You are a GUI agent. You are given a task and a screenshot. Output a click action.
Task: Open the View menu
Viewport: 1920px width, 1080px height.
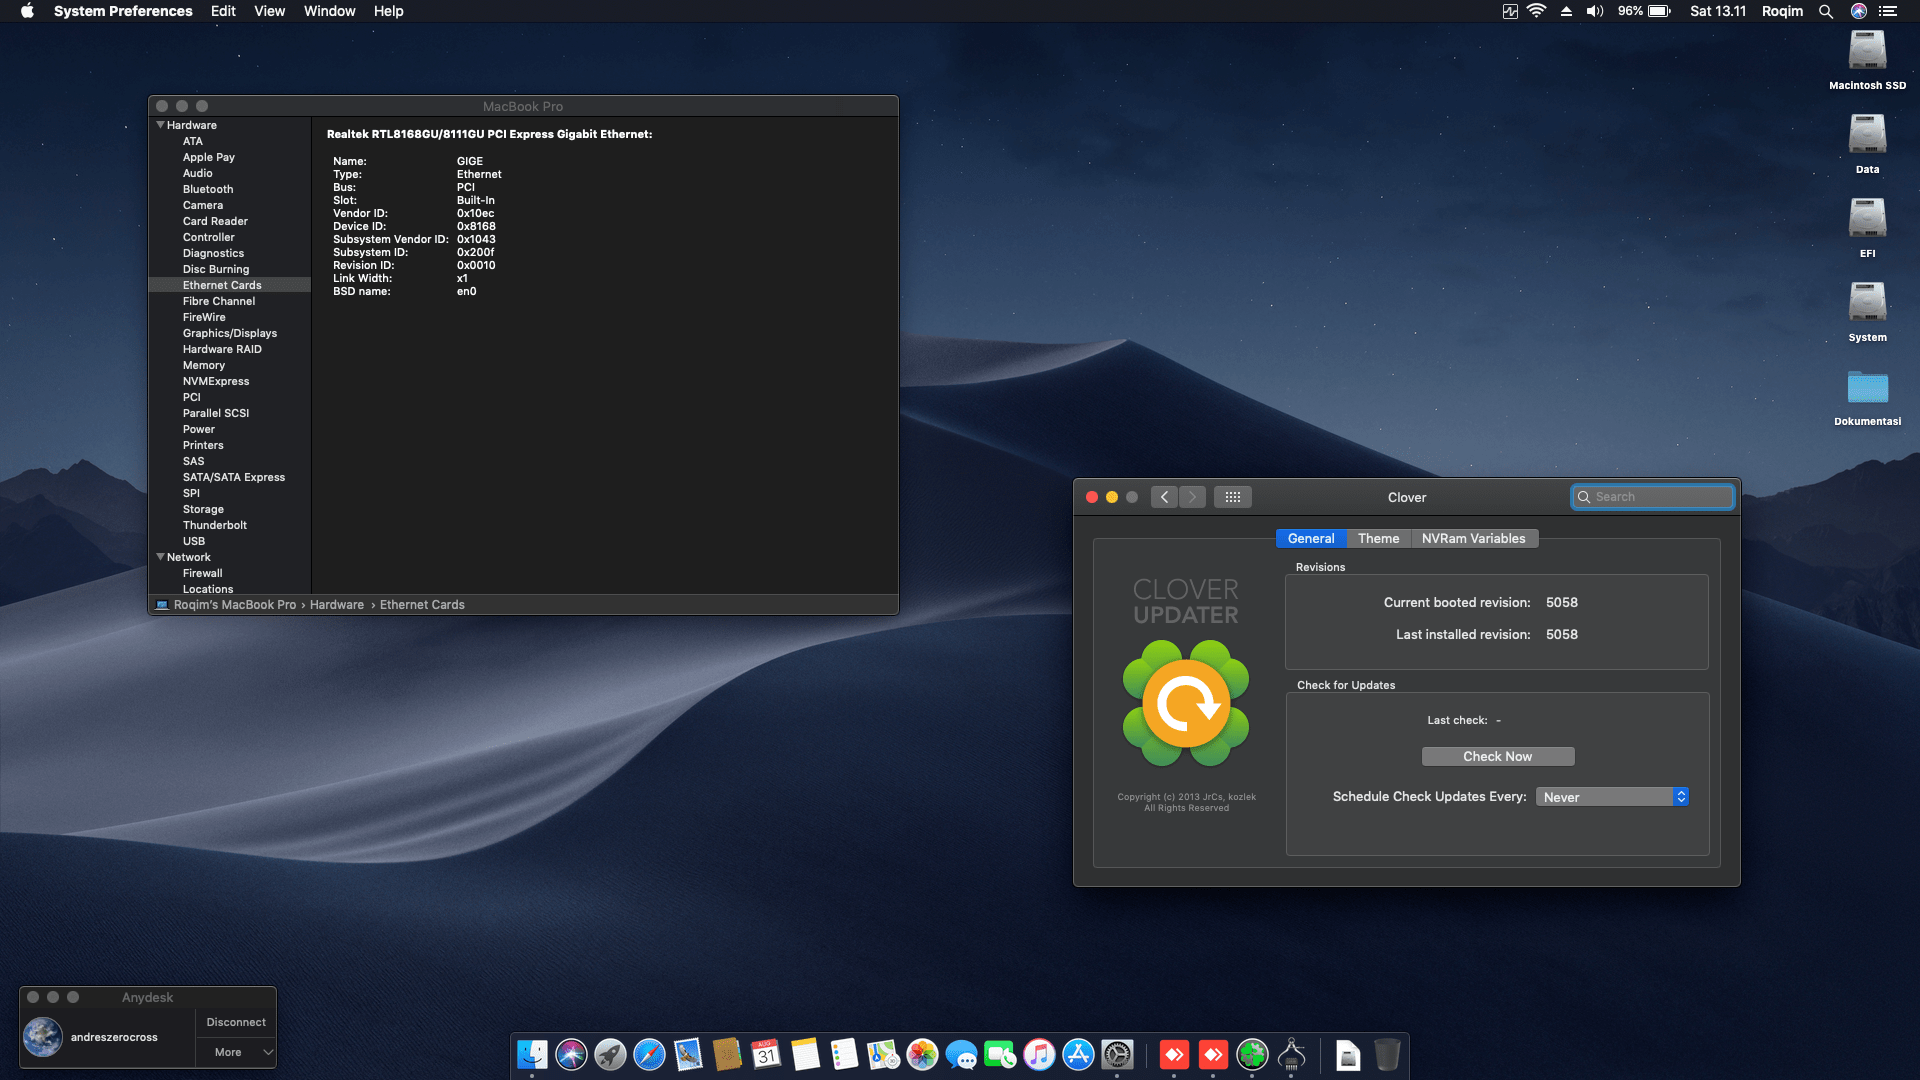tap(269, 11)
